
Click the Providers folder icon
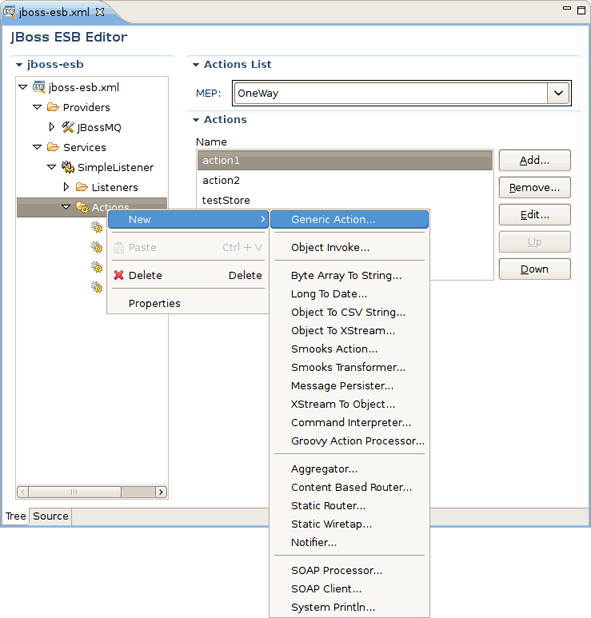click(53, 107)
